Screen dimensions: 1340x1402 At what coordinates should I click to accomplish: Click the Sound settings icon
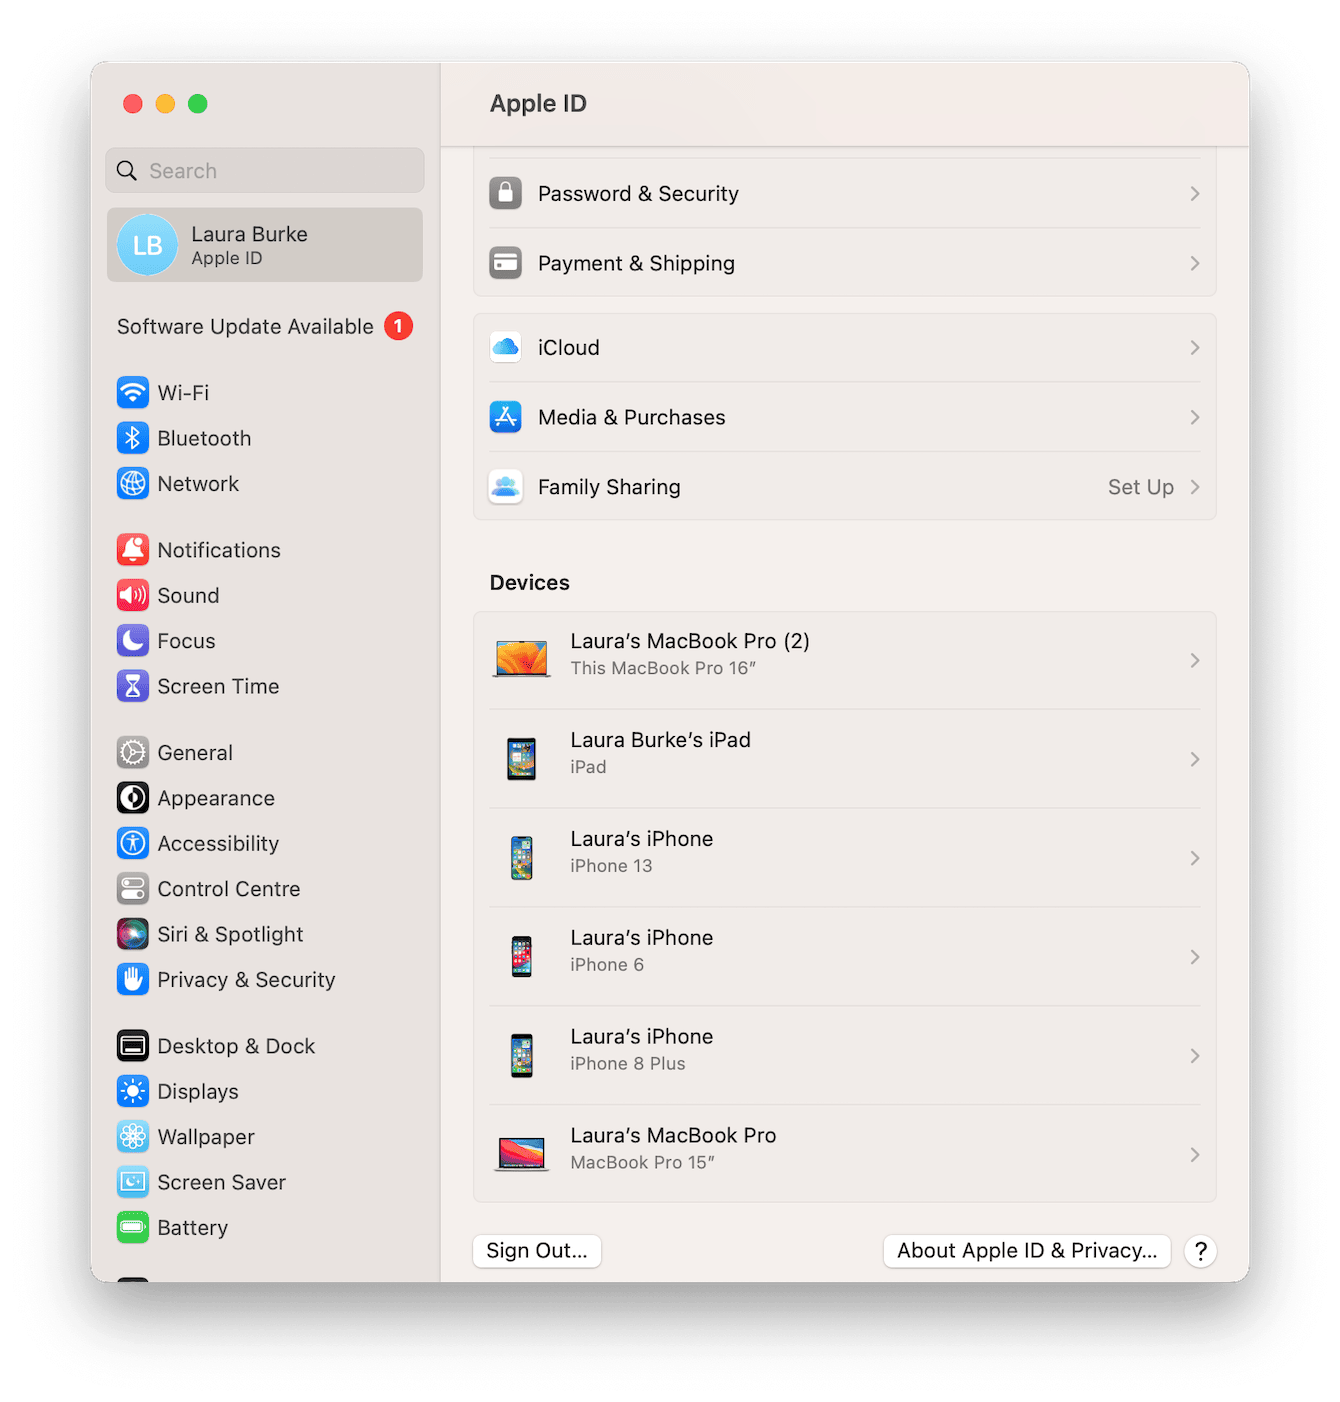pos(133,595)
